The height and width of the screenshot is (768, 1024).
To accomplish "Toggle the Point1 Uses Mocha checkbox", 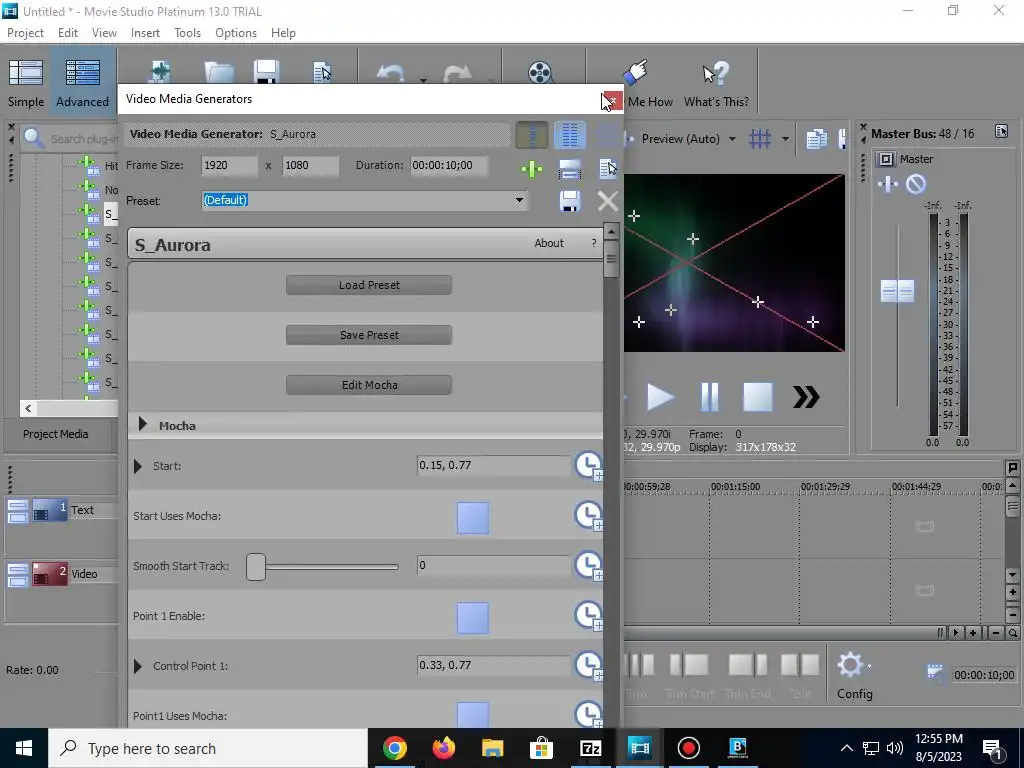I will click(x=473, y=715).
